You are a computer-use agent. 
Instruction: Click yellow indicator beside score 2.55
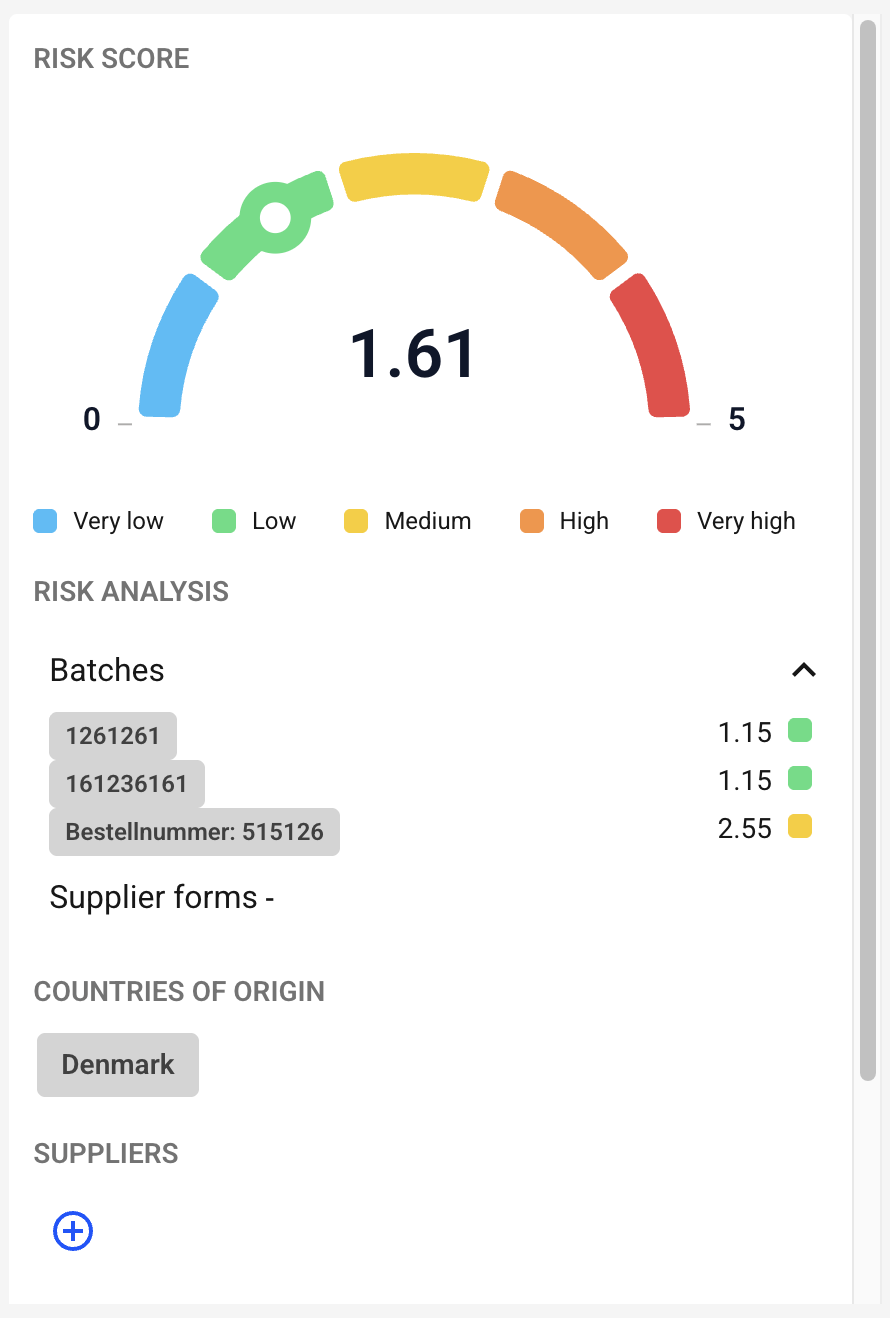click(x=800, y=827)
